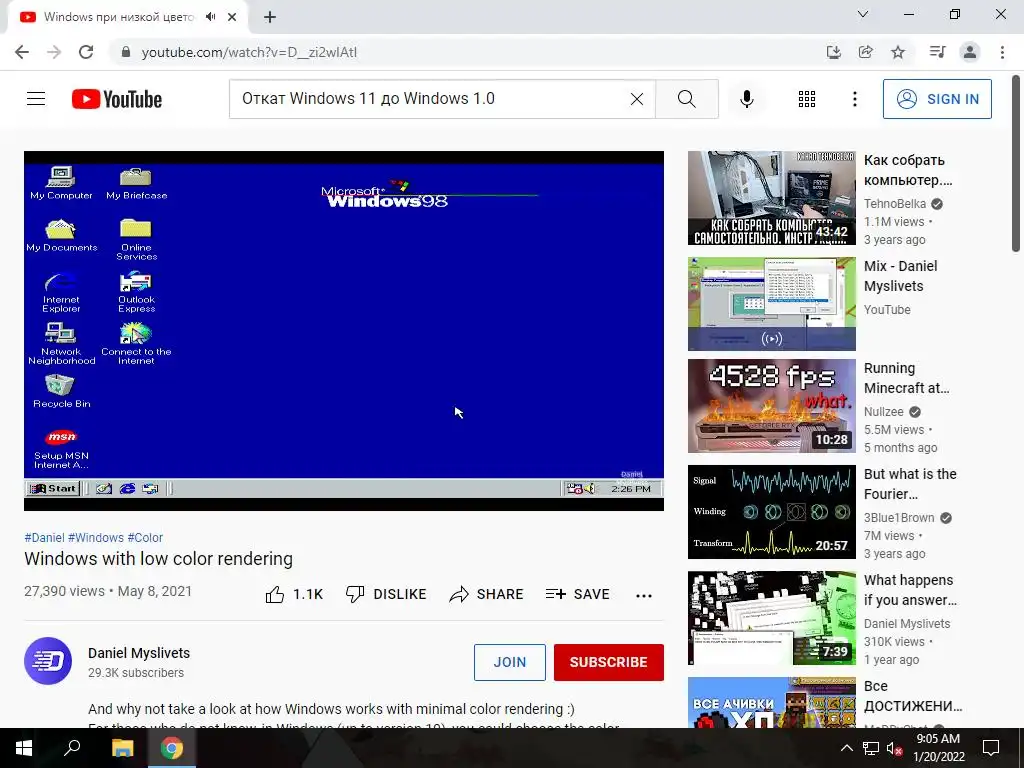Click the Nullzee channel name
Image resolution: width=1024 pixels, height=768 pixels.
click(884, 411)
